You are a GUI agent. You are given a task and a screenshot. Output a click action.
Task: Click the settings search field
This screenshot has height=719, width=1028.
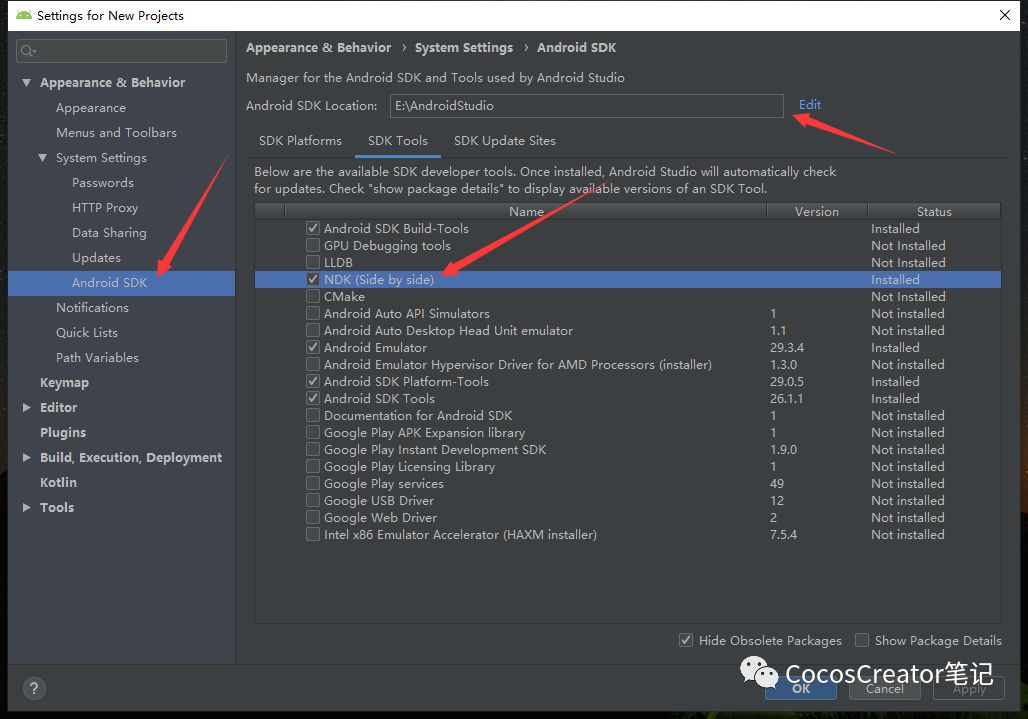pyautogui.click(x=121, y=51)
